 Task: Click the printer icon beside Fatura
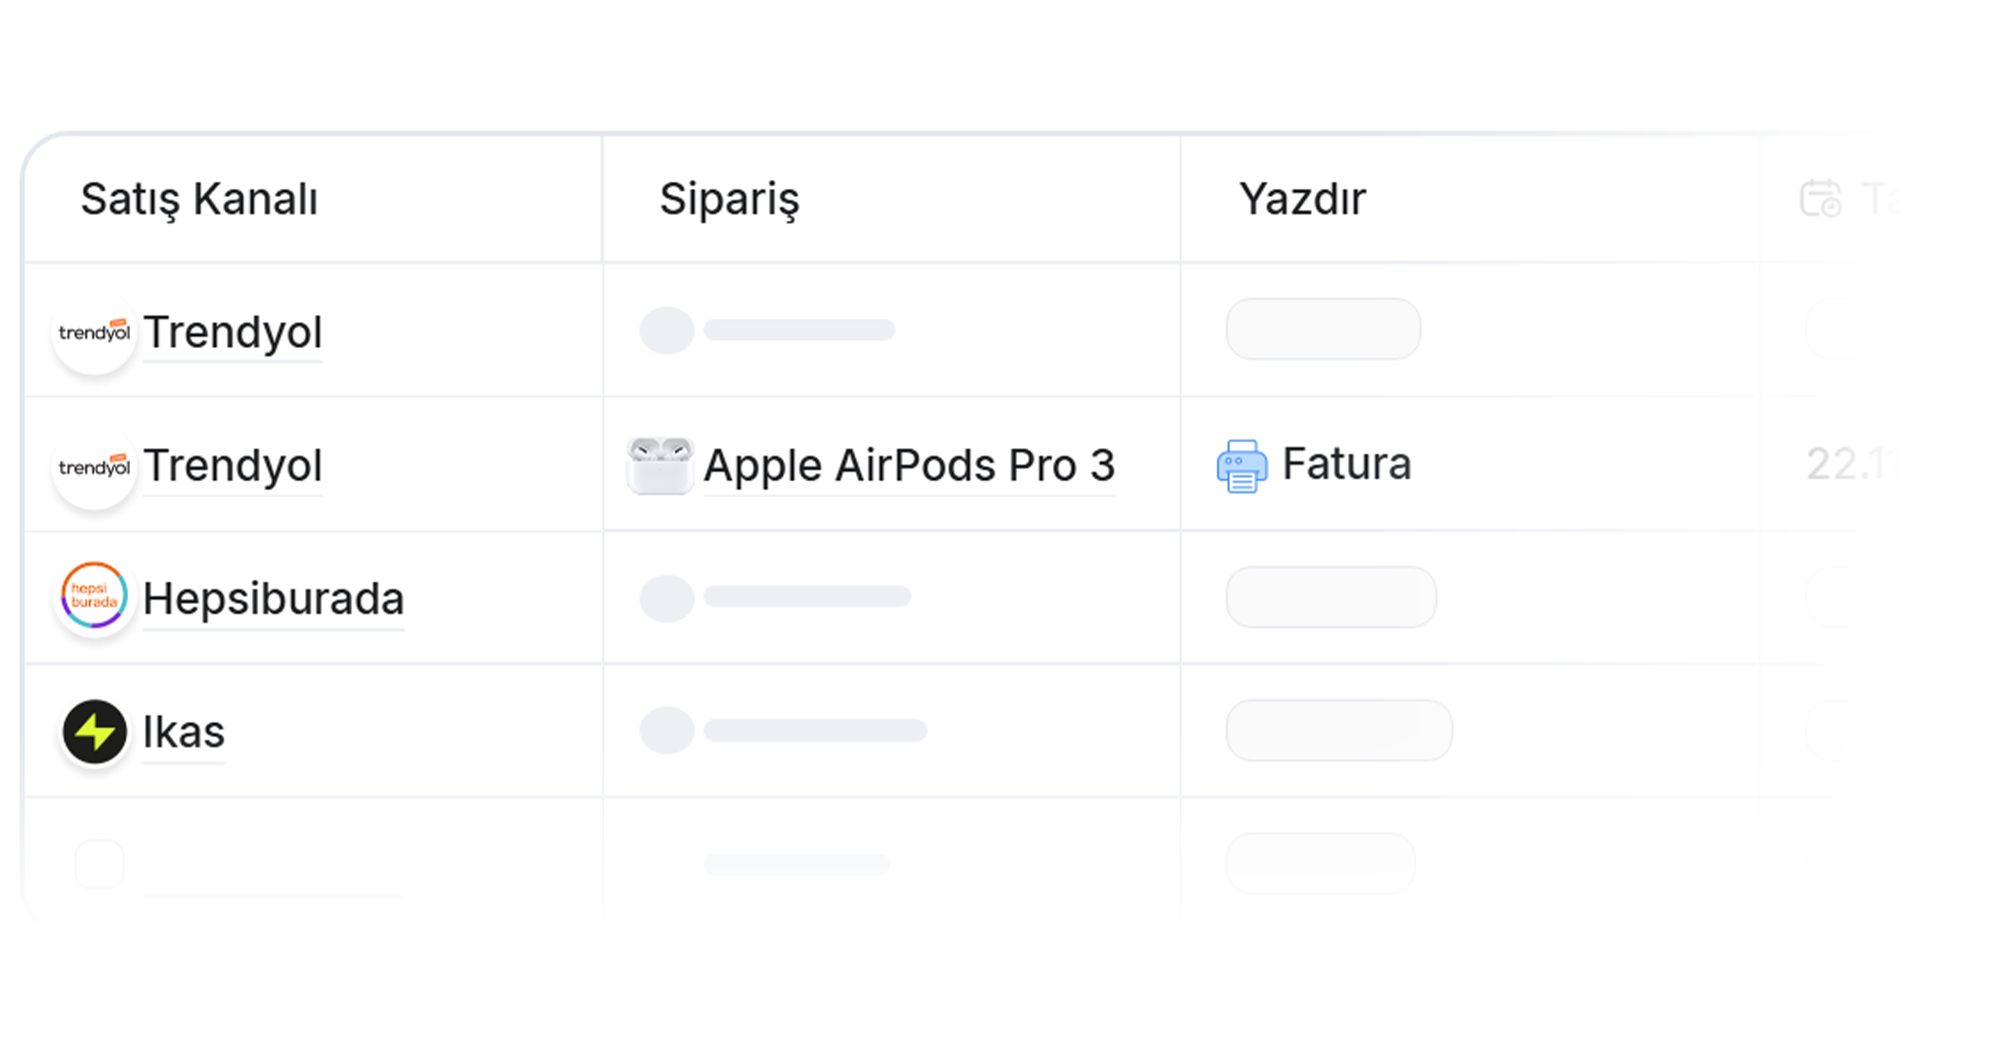pyautogui.click(x=1241, y=466)
